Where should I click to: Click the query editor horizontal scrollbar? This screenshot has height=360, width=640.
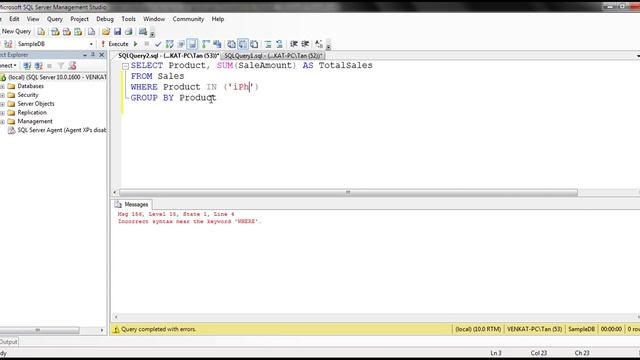tap(348, 192)
